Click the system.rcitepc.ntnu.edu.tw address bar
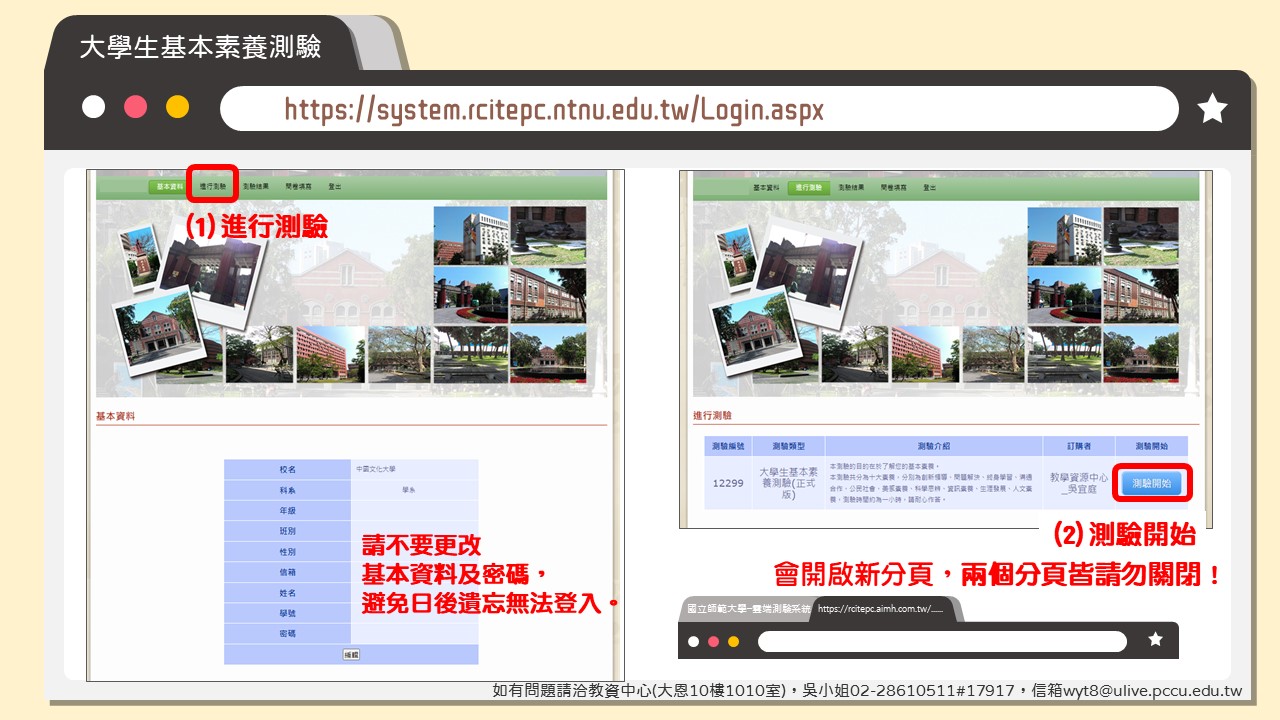 point(699,108)
